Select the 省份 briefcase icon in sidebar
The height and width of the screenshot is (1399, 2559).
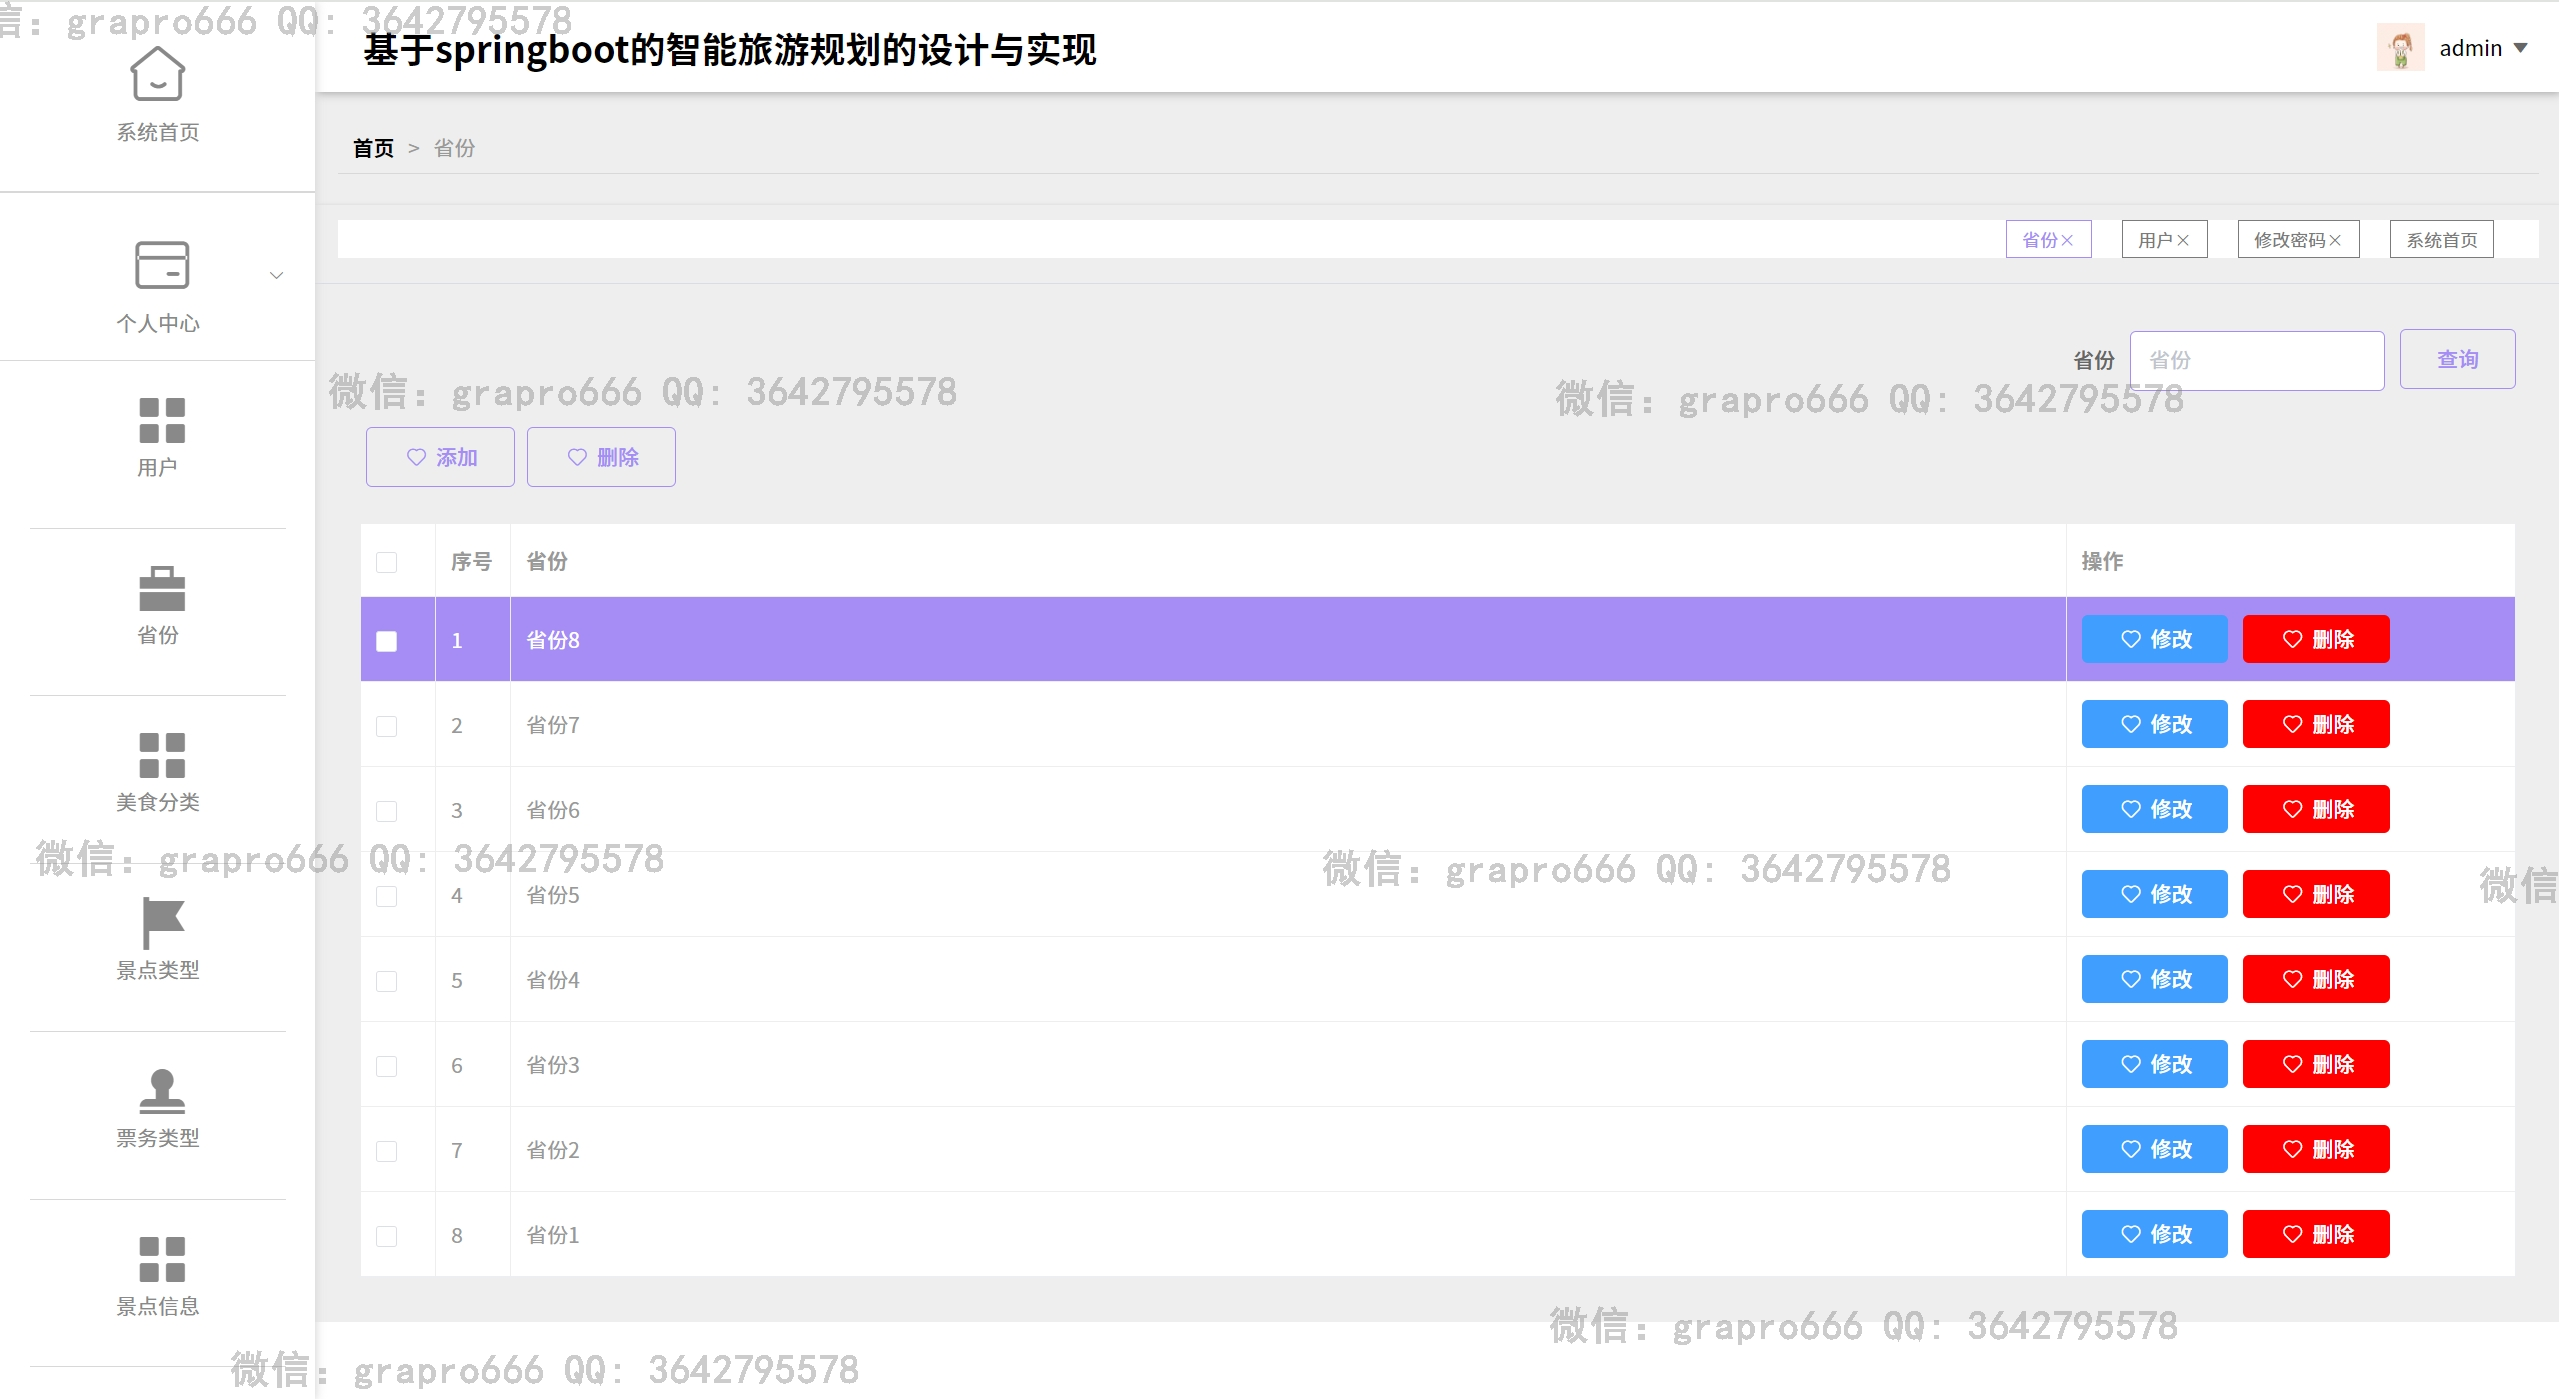tap(161, 588)
